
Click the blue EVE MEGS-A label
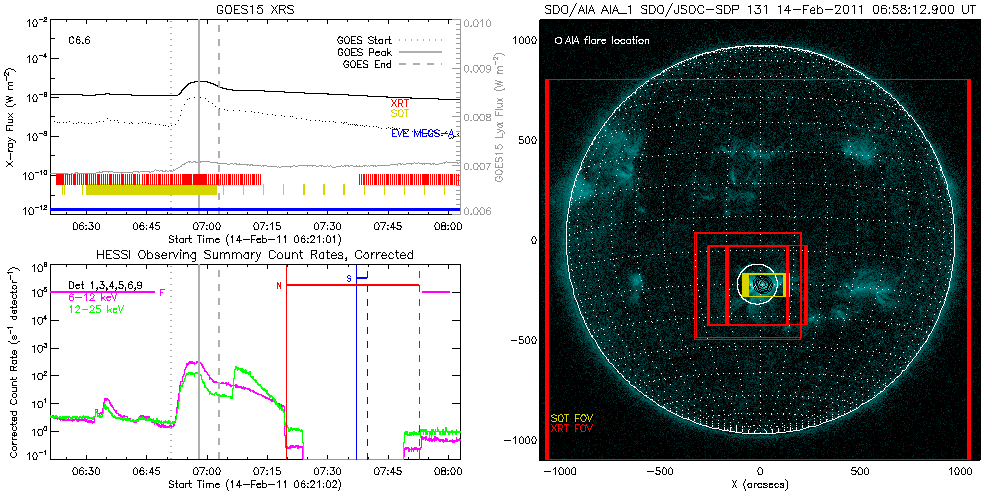[x=423, y=132]
